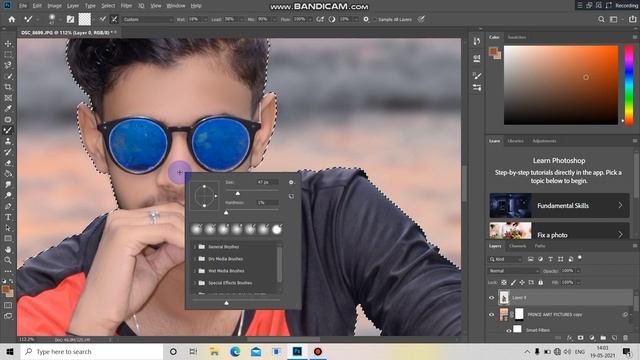Toggle Smart Filters visibility eye
This screenshot has height=360, width=640.
pos(509,330)
